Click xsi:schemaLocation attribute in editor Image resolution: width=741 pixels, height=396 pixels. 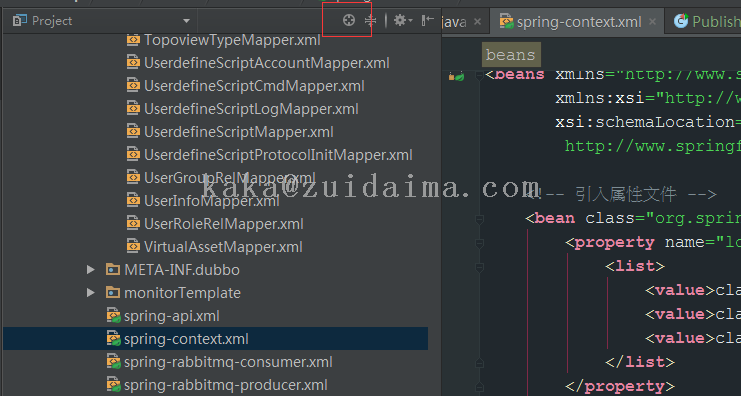pyautogui.click(x=645, y=122)
